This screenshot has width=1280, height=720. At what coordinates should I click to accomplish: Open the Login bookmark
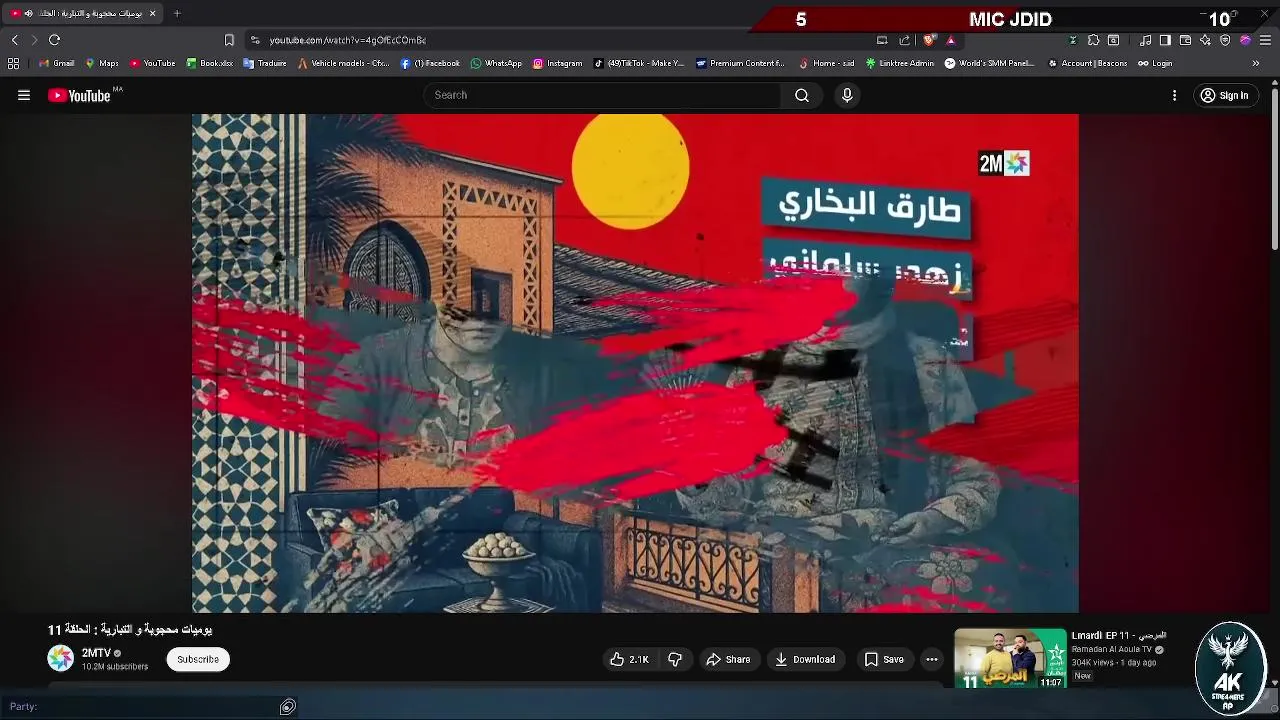coord(1155,63)
